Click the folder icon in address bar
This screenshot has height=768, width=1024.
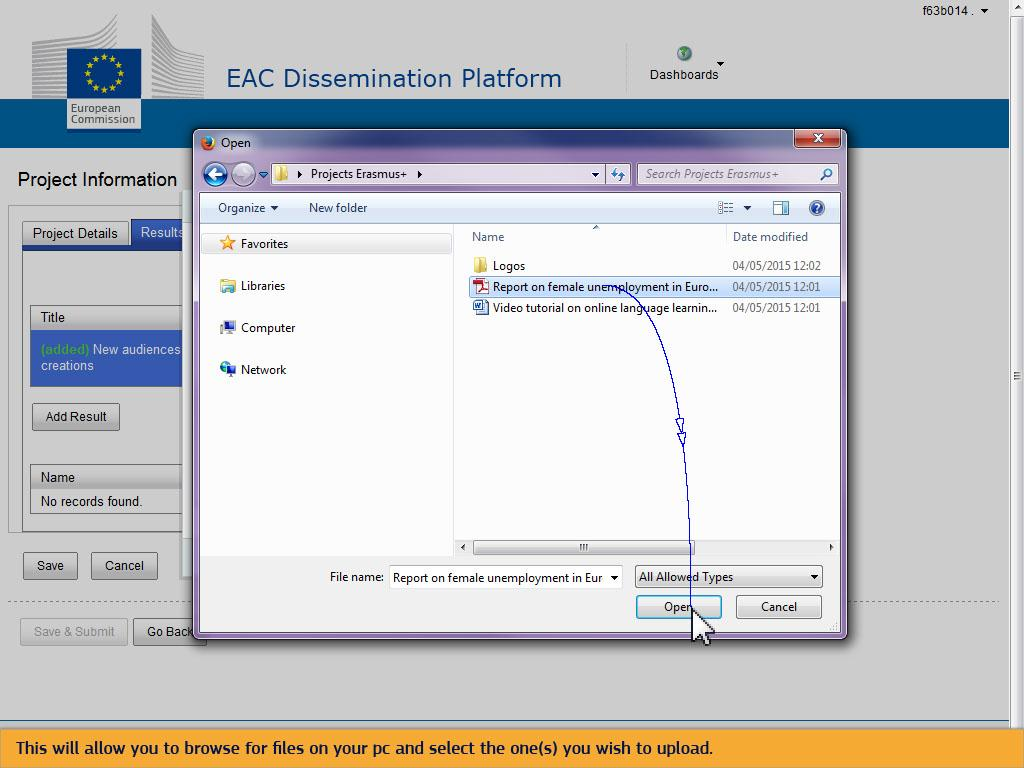[x=281, y=174]
